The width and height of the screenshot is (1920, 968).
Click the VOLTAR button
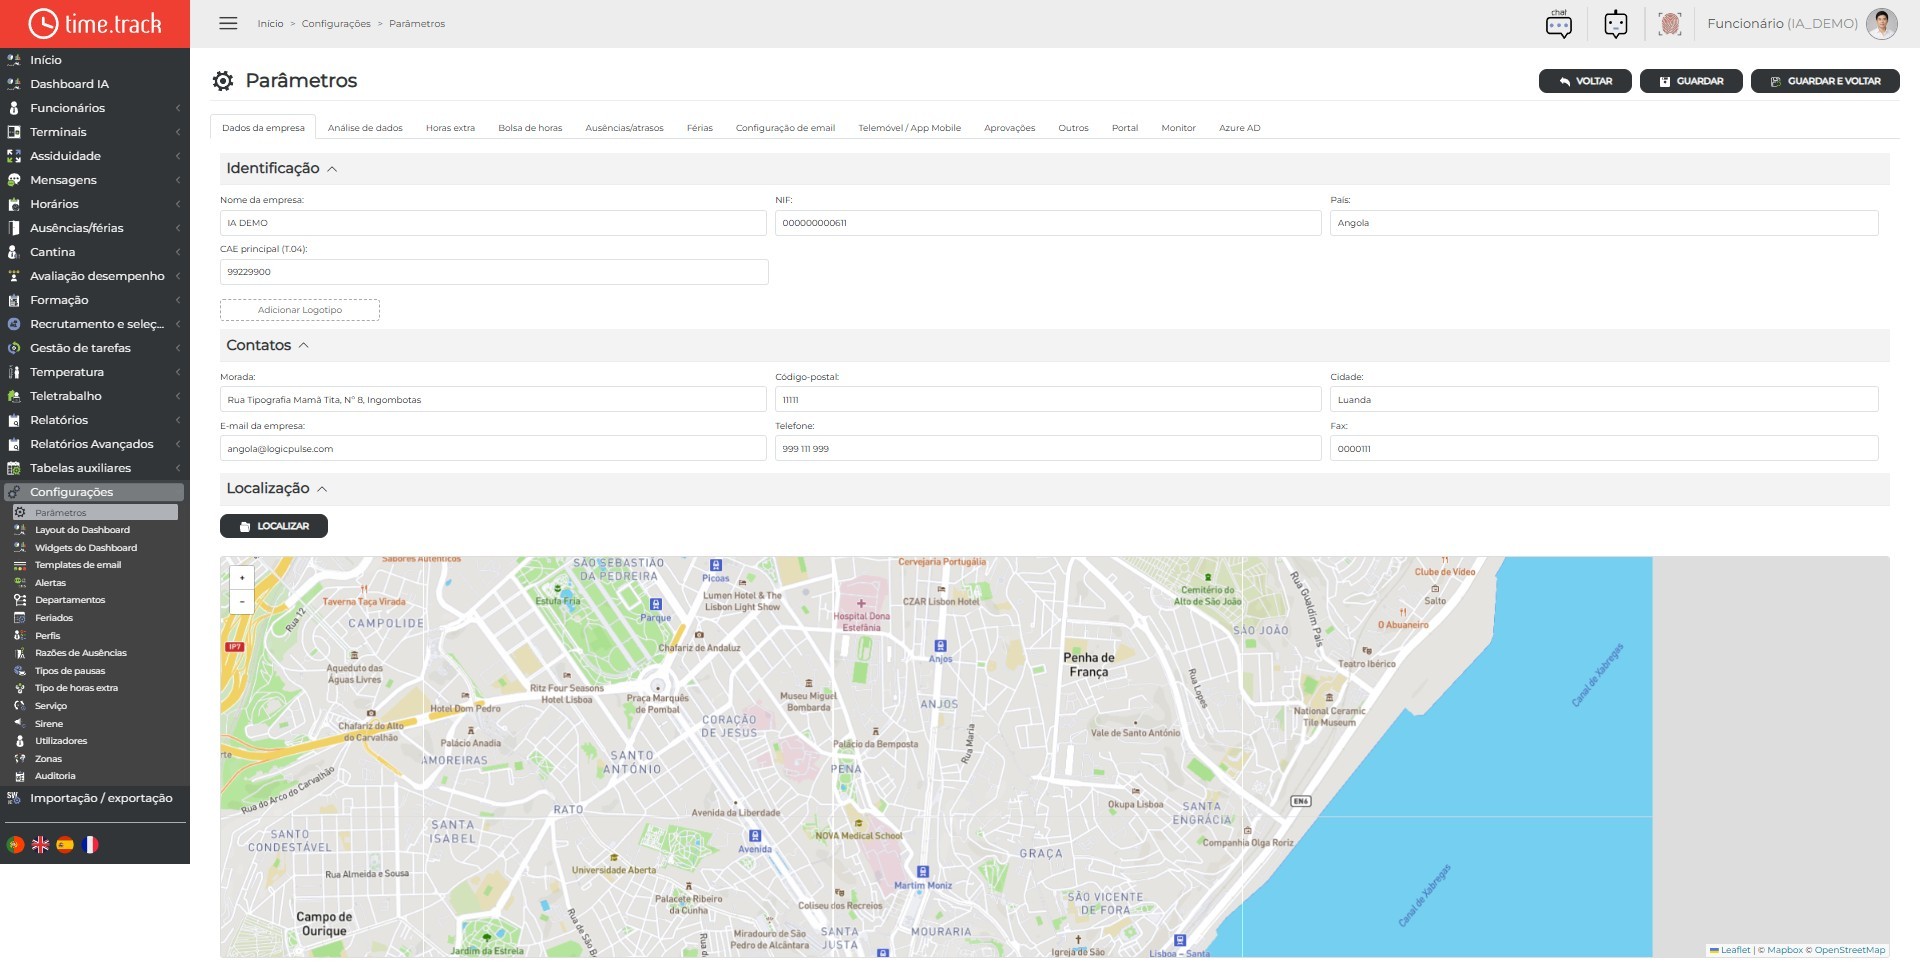(x=1585, y=81)
